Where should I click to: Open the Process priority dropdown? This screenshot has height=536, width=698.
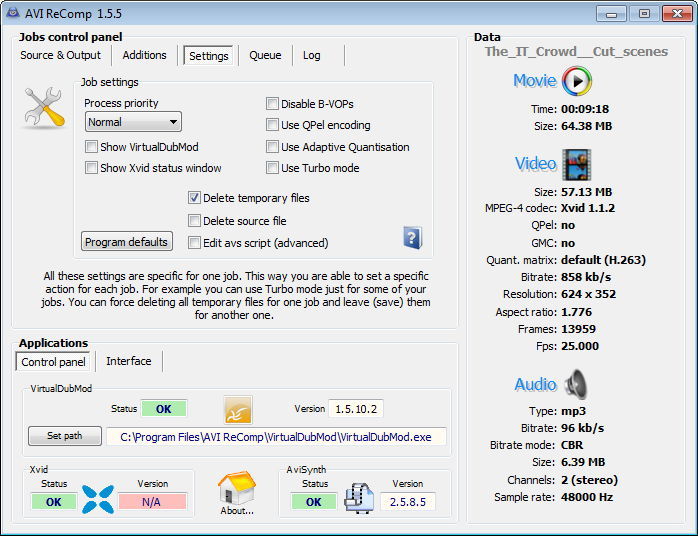133,122
